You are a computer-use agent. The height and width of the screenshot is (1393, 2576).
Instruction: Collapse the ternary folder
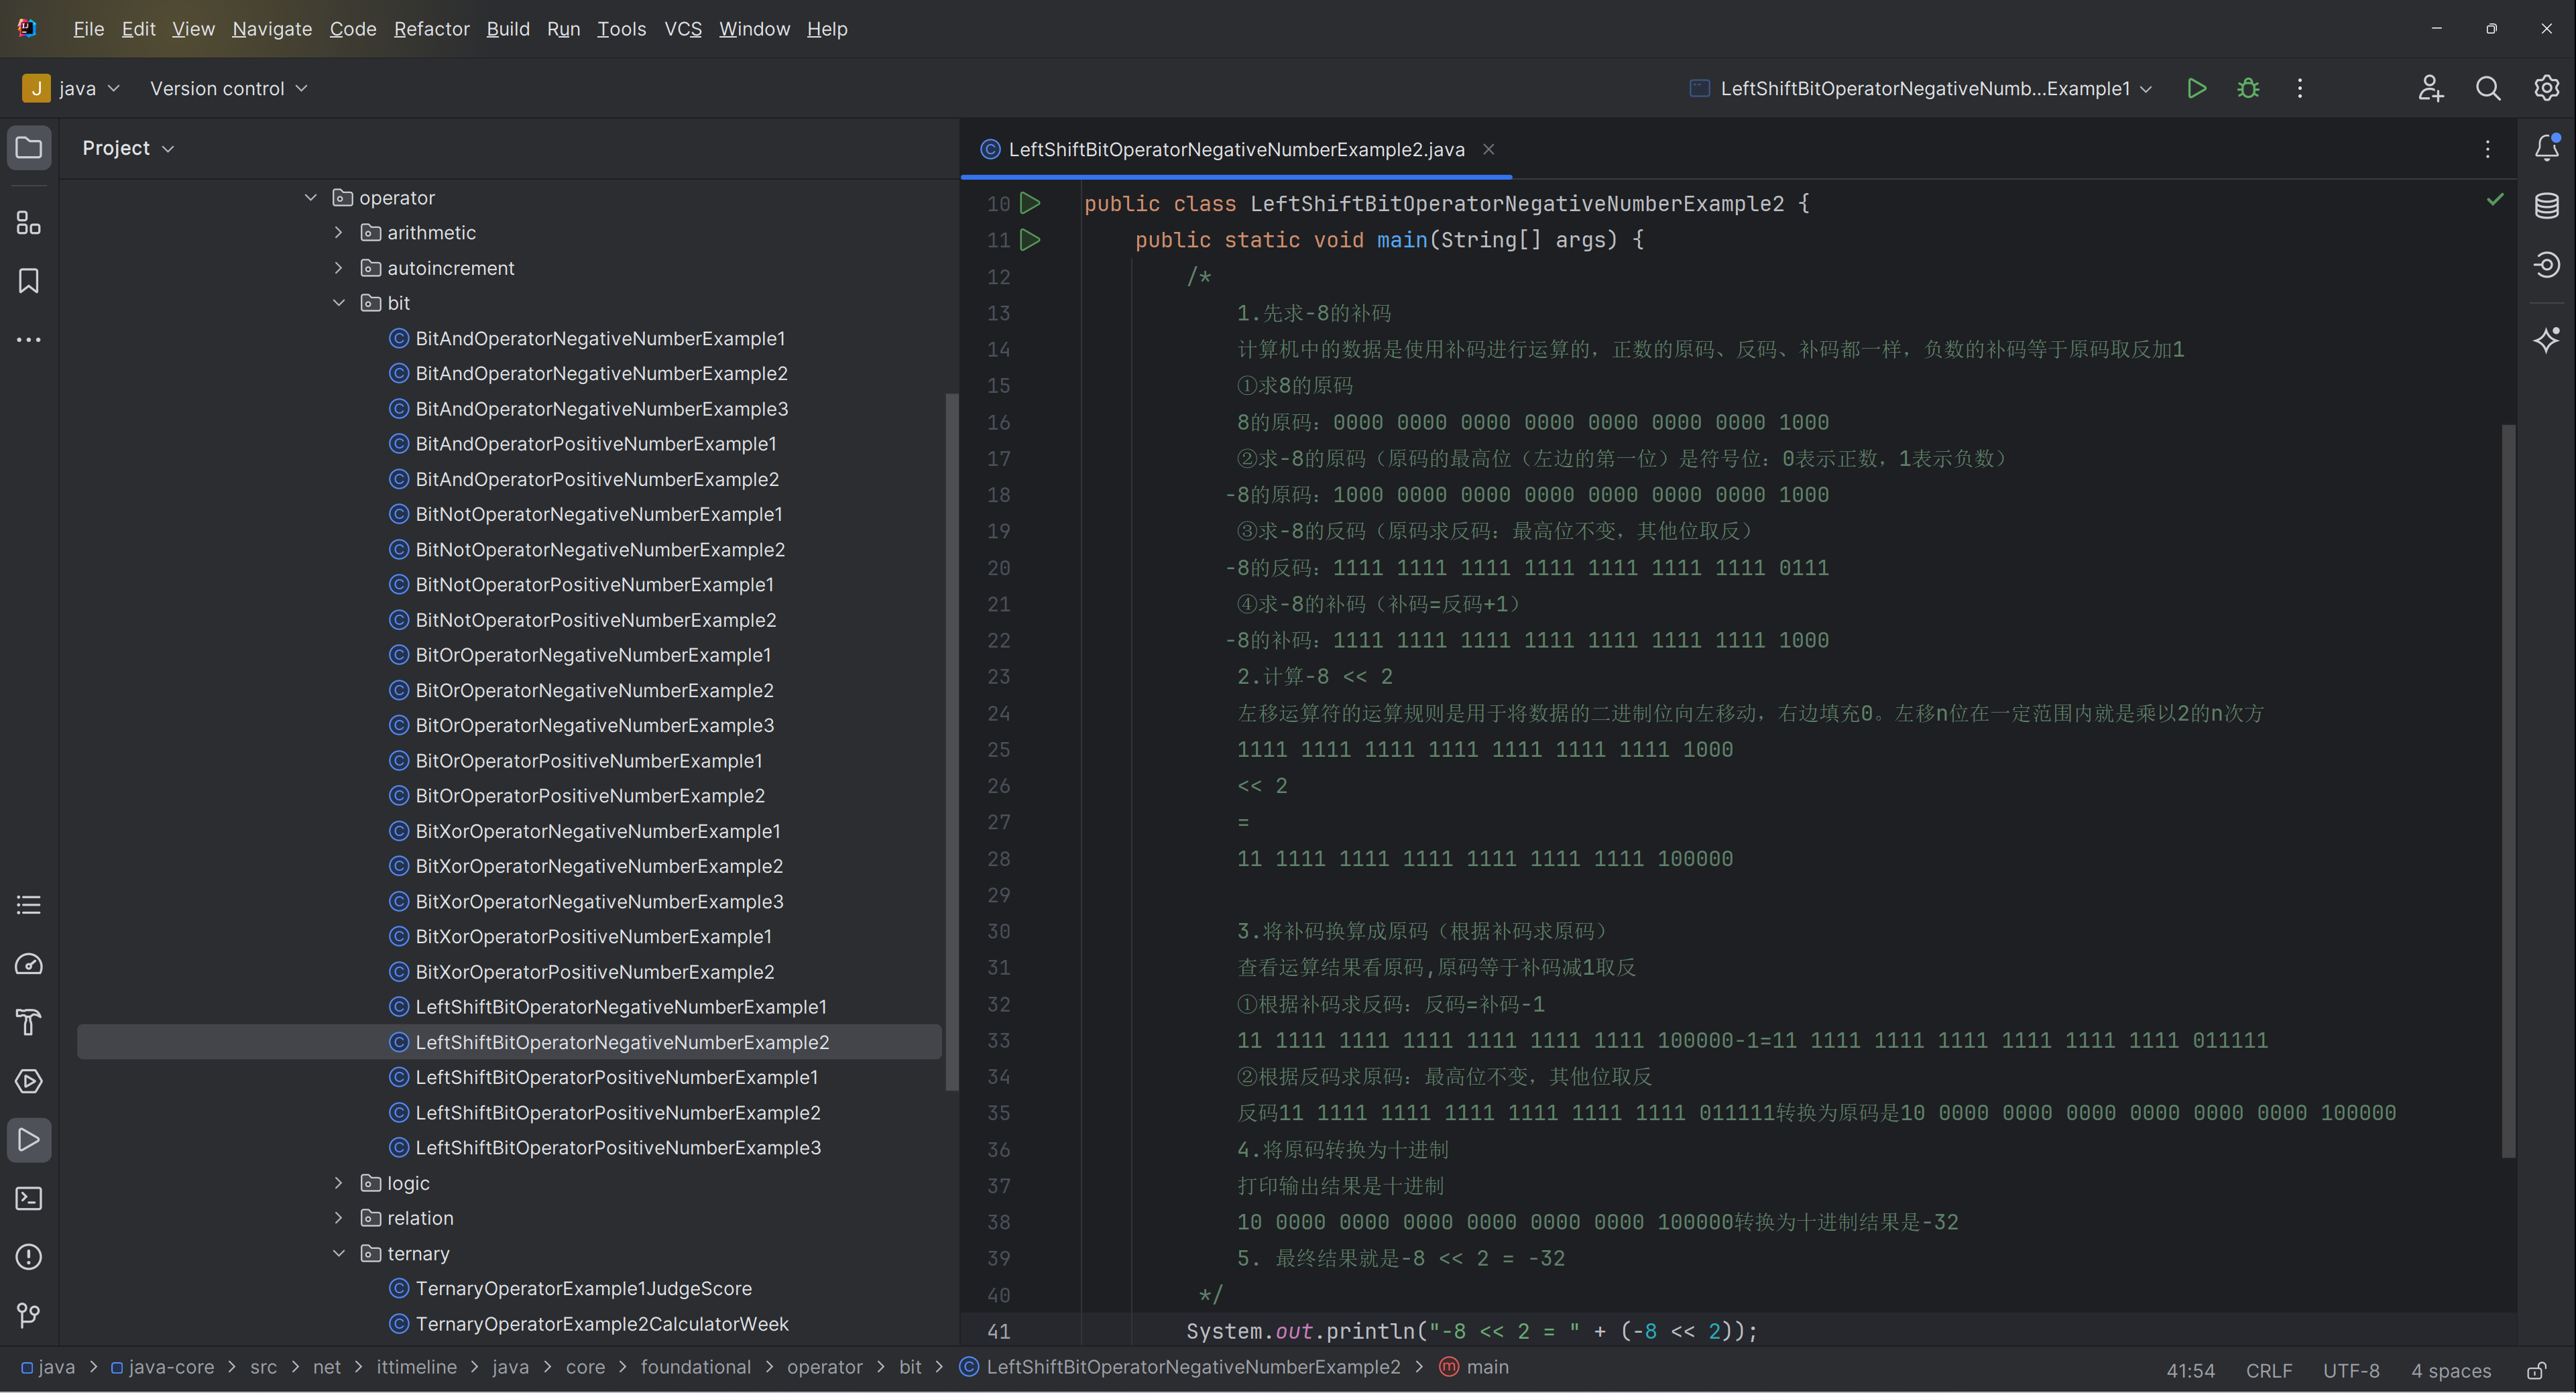(338, 1253)
